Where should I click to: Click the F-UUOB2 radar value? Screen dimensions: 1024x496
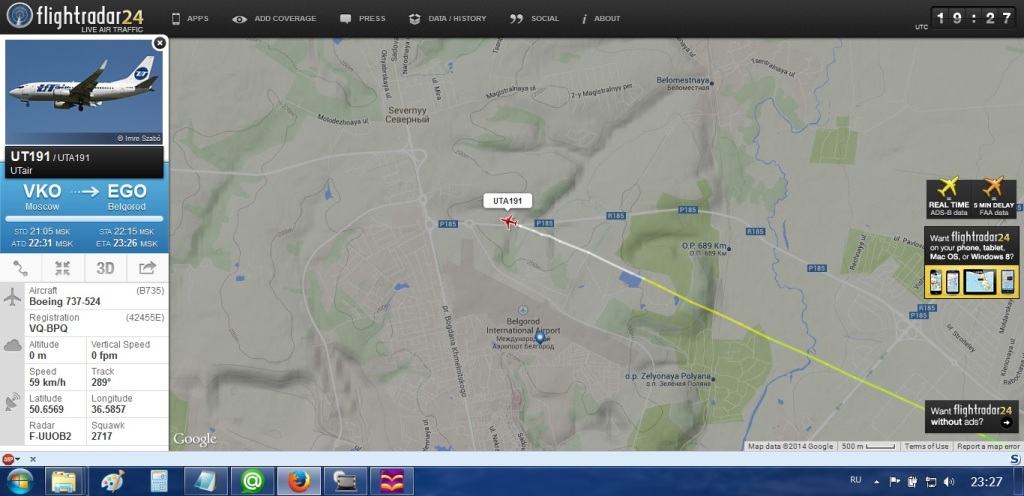(50, 436)
